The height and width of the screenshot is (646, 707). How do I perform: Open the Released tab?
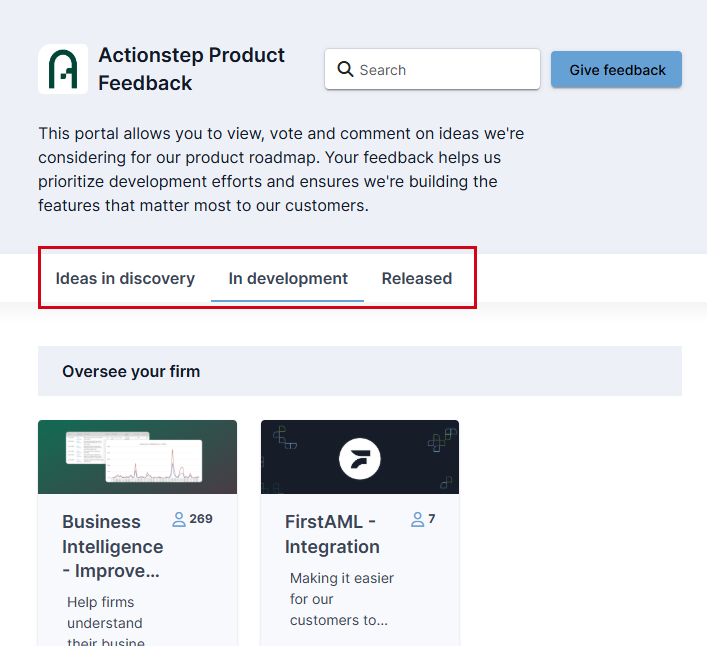click(x=417, y=279)
